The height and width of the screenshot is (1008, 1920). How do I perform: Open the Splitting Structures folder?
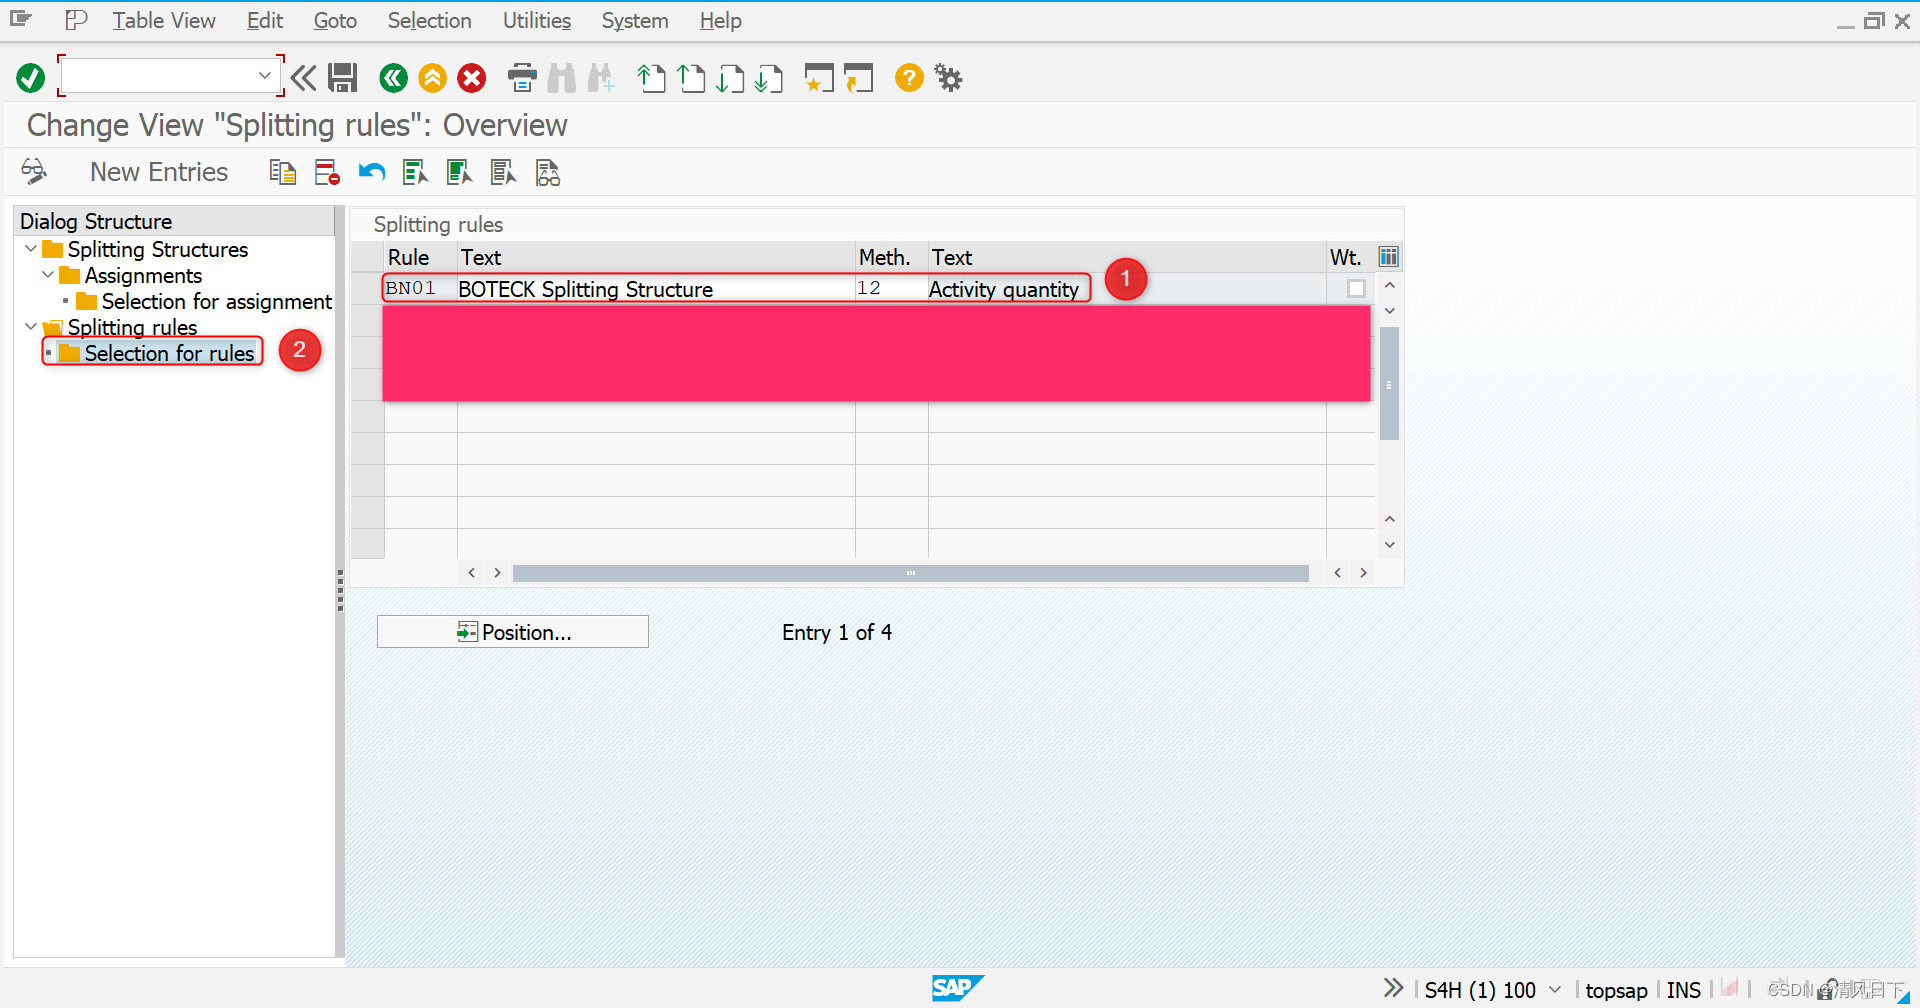pyautogui.click(x=53, y=249)
